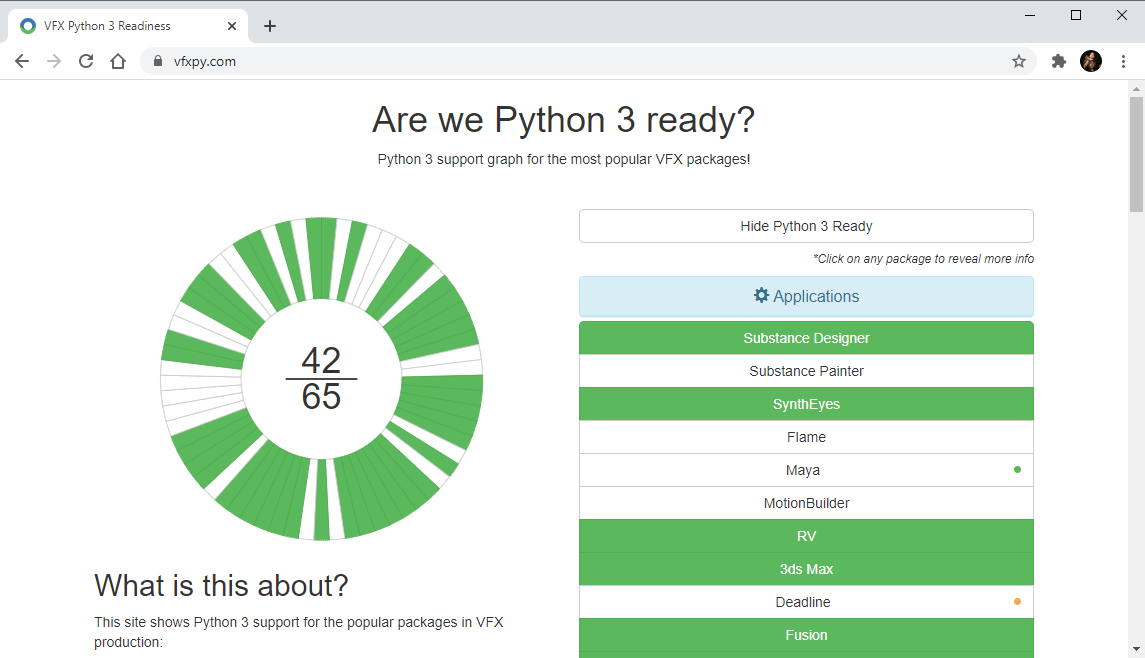This screenshot has height=658, width=1145.
Task: Expand the Substance Designer package row
Action: (806, 338)
